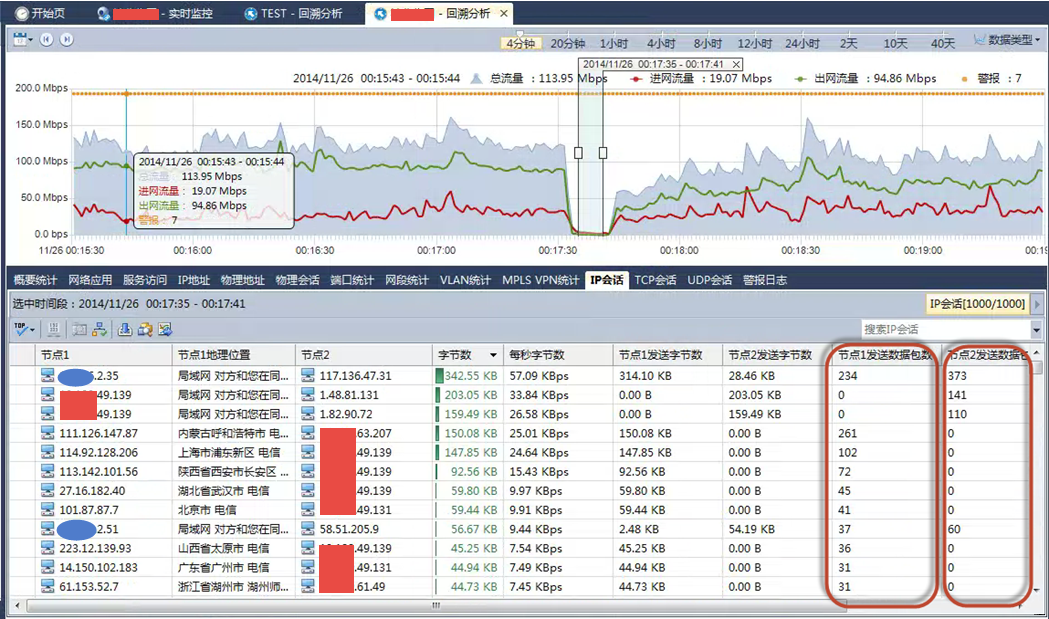
Task: Open the TEST - 回溯分析 tab
Action: (300, 14)
